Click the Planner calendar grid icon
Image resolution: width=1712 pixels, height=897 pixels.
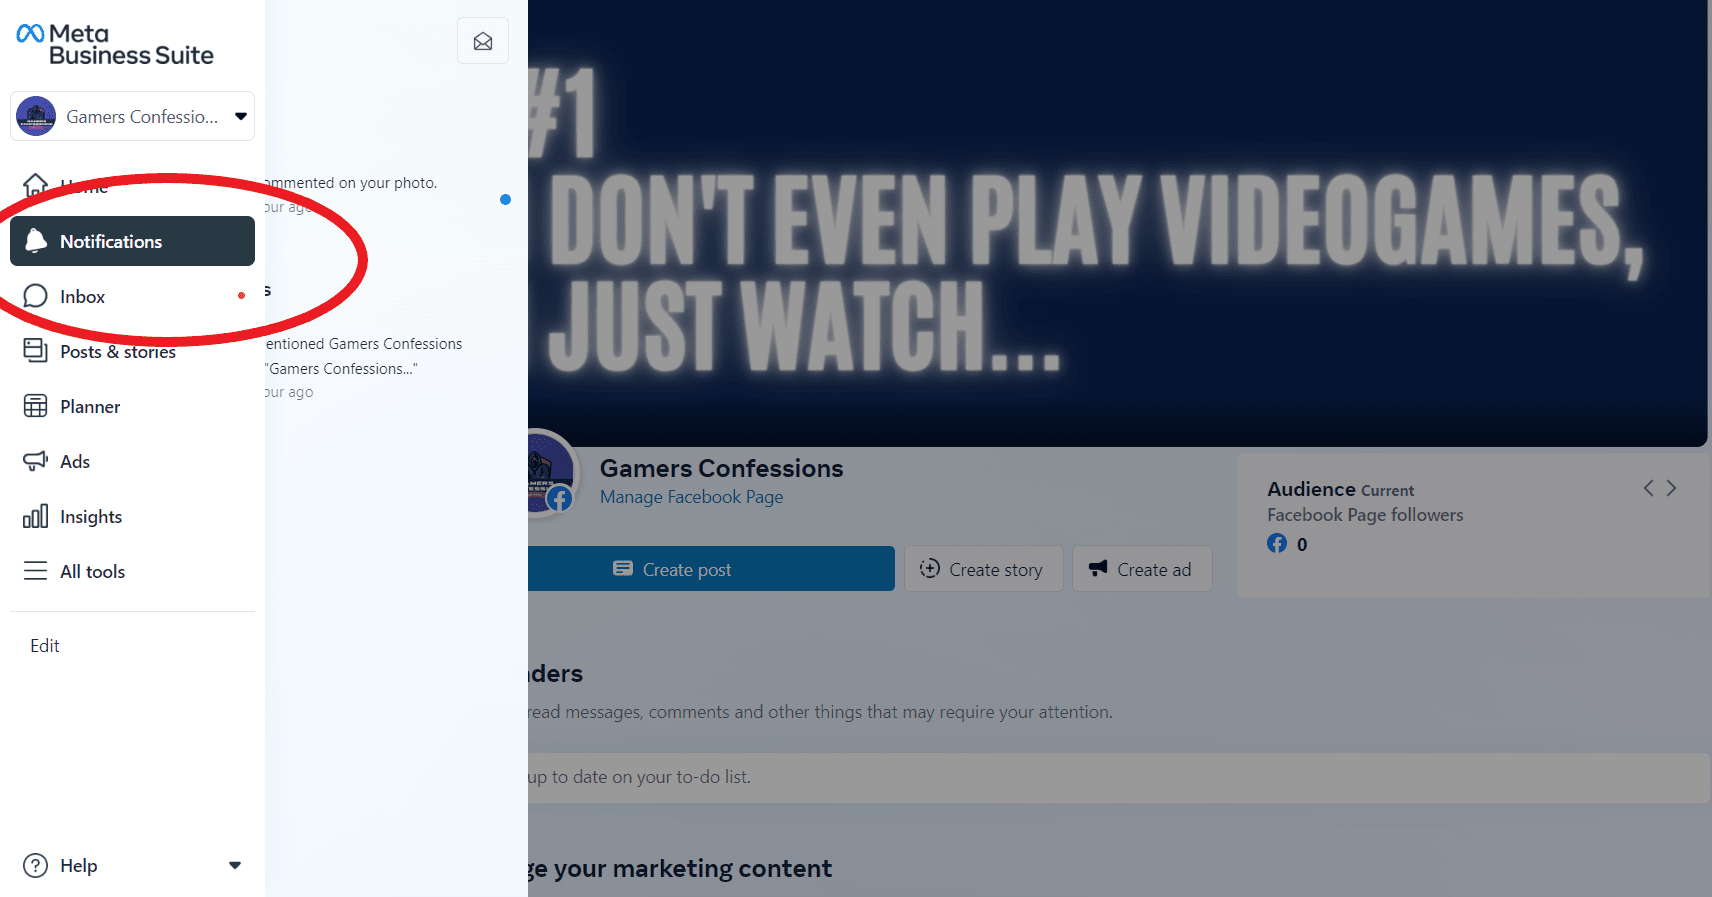pyautogui.click(x=36, y=406)
